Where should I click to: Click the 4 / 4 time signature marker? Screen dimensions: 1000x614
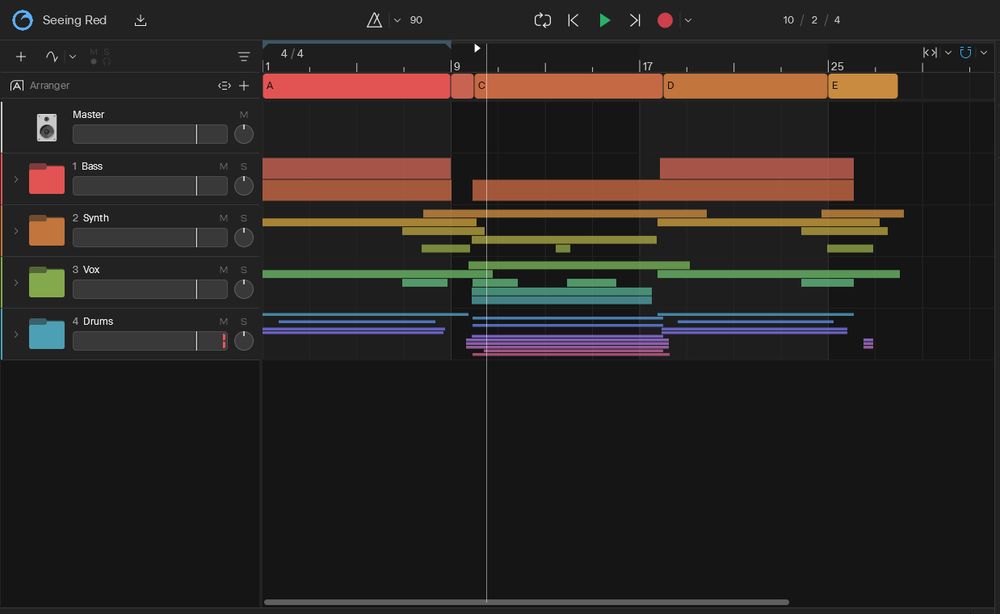[292, 54]
